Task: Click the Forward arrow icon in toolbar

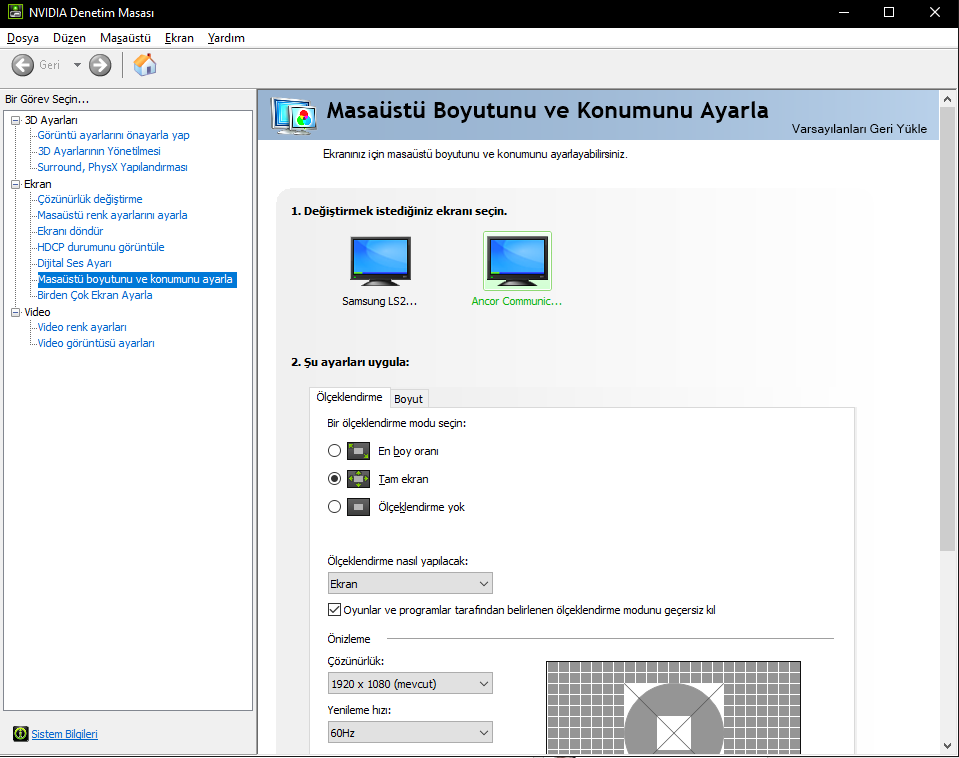Action: [100, 65]
